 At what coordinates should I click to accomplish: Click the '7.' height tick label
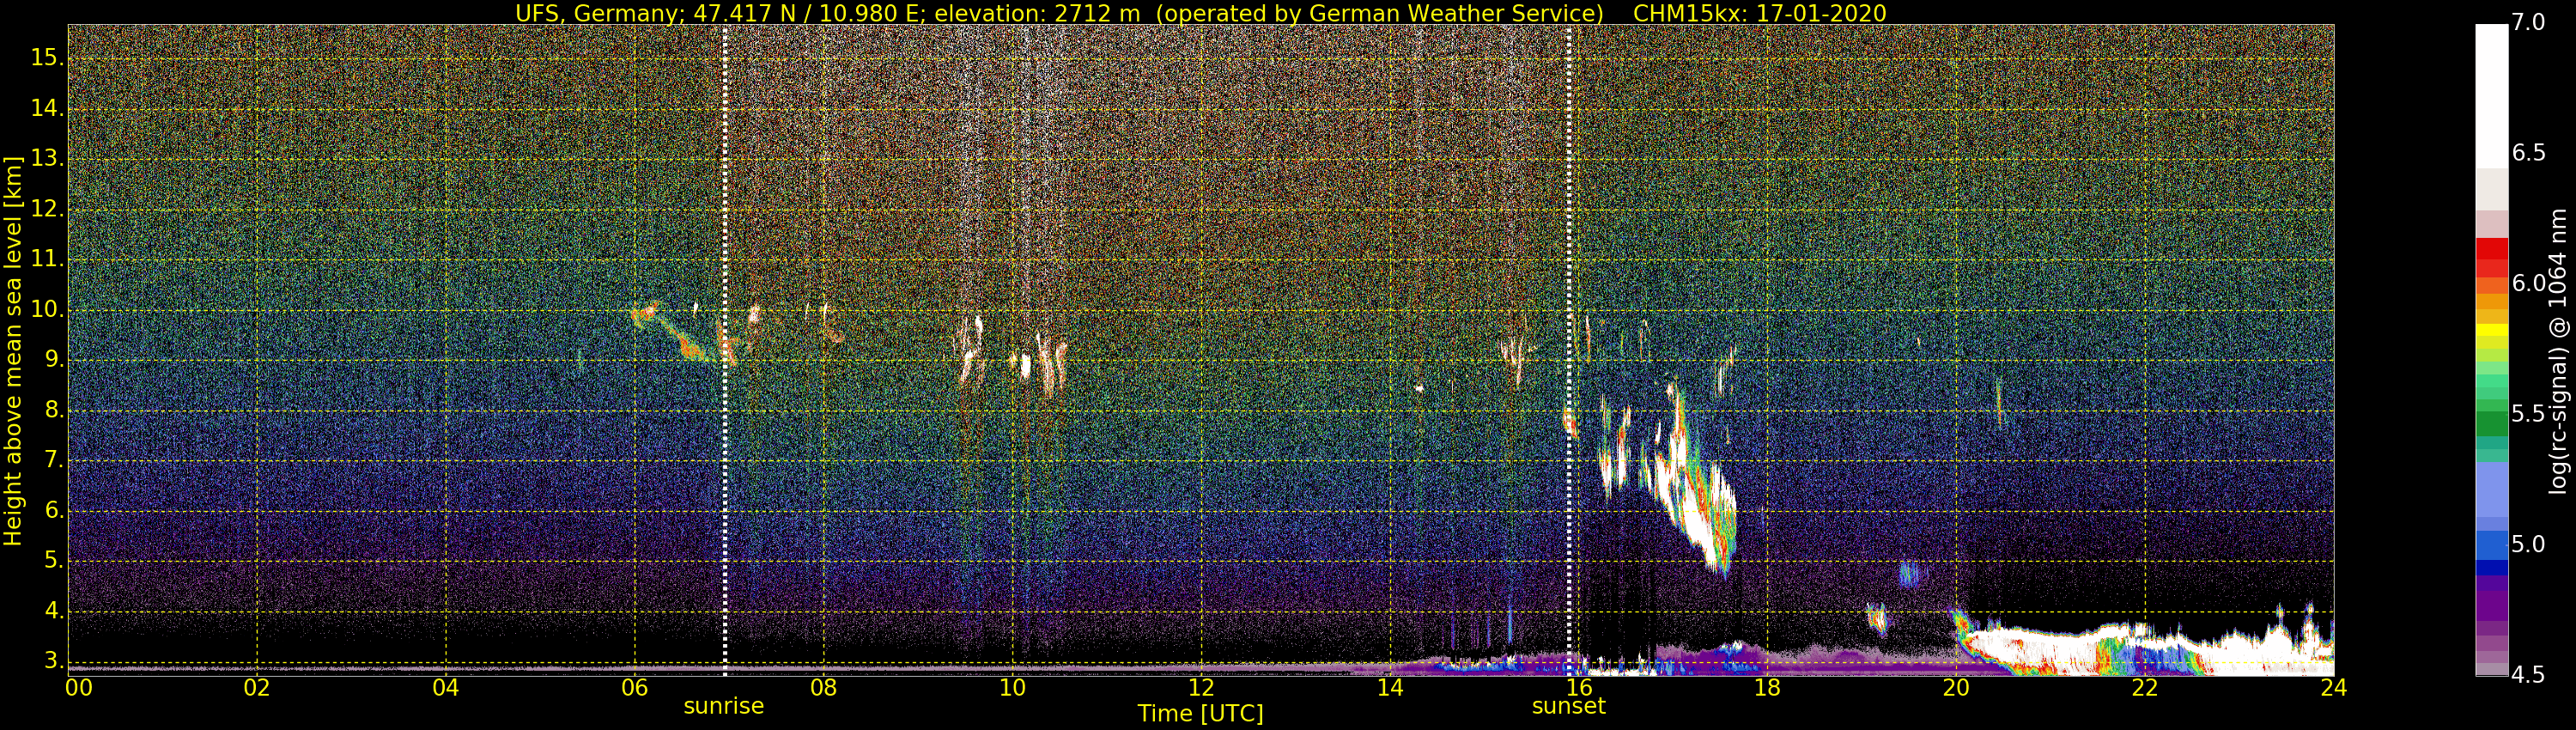coord(54,461)
